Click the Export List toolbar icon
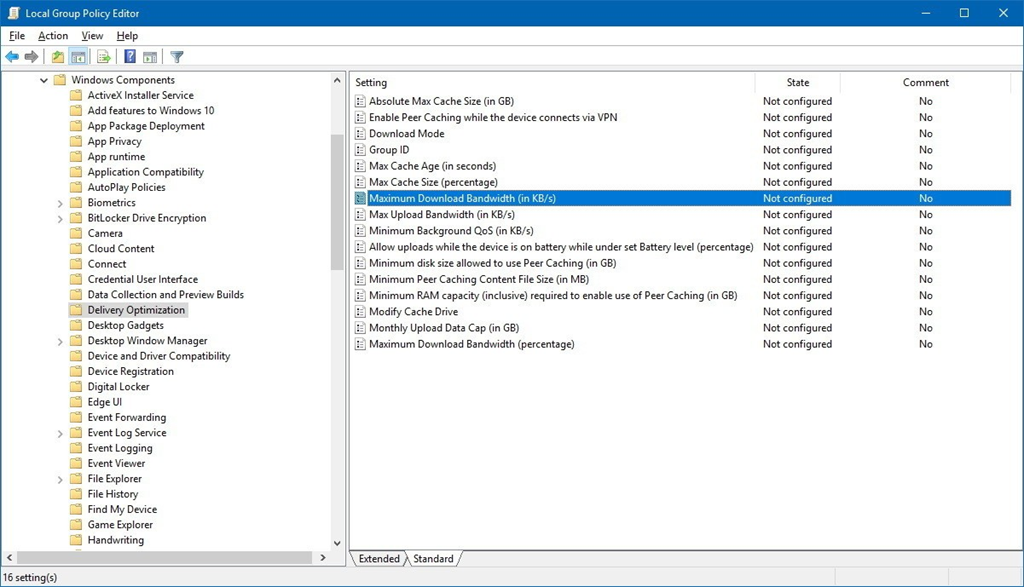 [x=103, y=57]
